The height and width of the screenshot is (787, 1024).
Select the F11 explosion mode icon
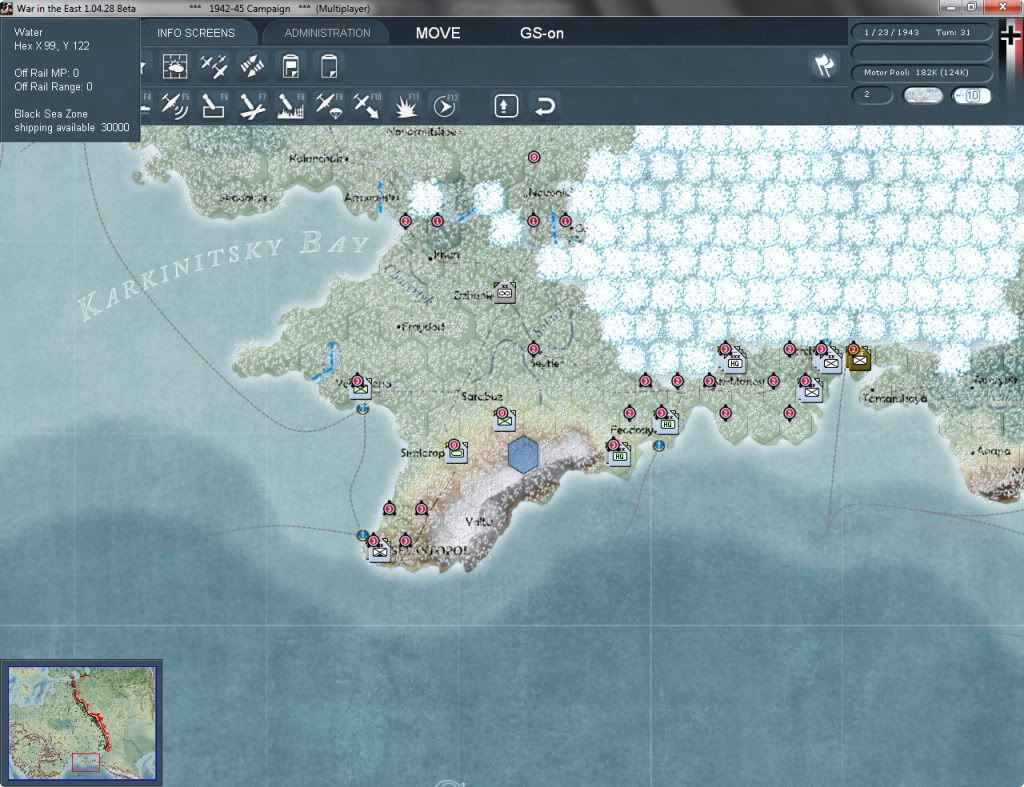point(406,106)
